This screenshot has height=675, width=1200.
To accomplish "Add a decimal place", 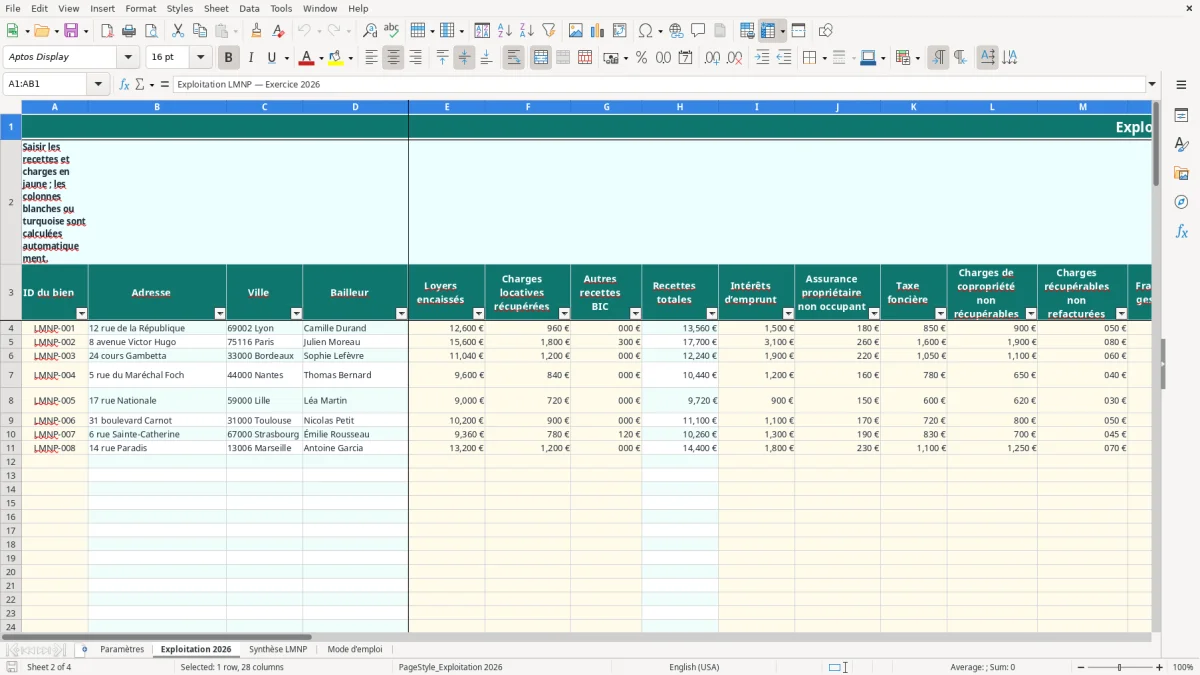I will tap(712, 58).
